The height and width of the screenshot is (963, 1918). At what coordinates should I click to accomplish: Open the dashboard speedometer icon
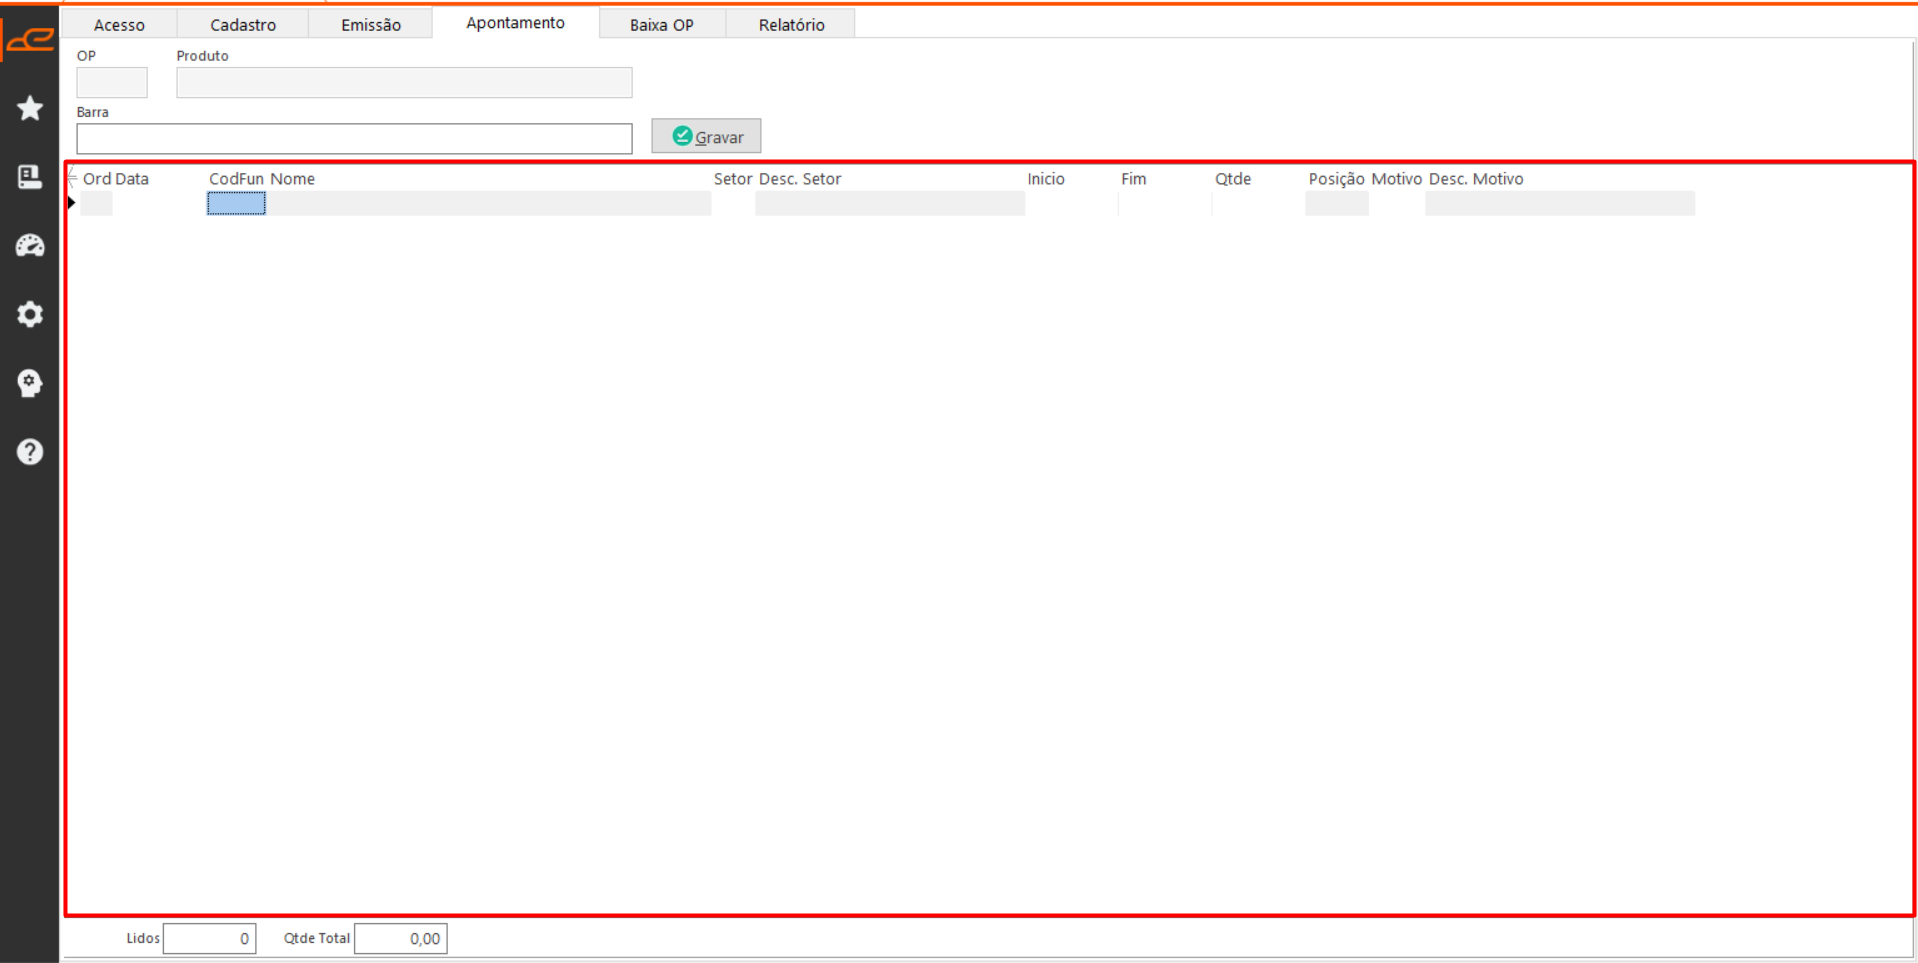point(30,246)
